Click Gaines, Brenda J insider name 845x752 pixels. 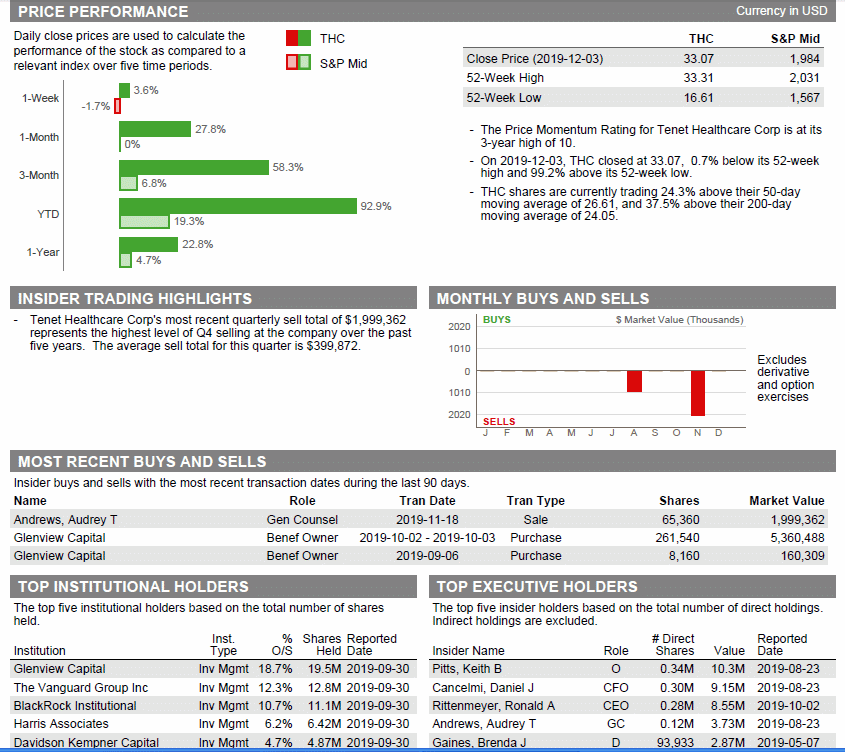point(479,742)
